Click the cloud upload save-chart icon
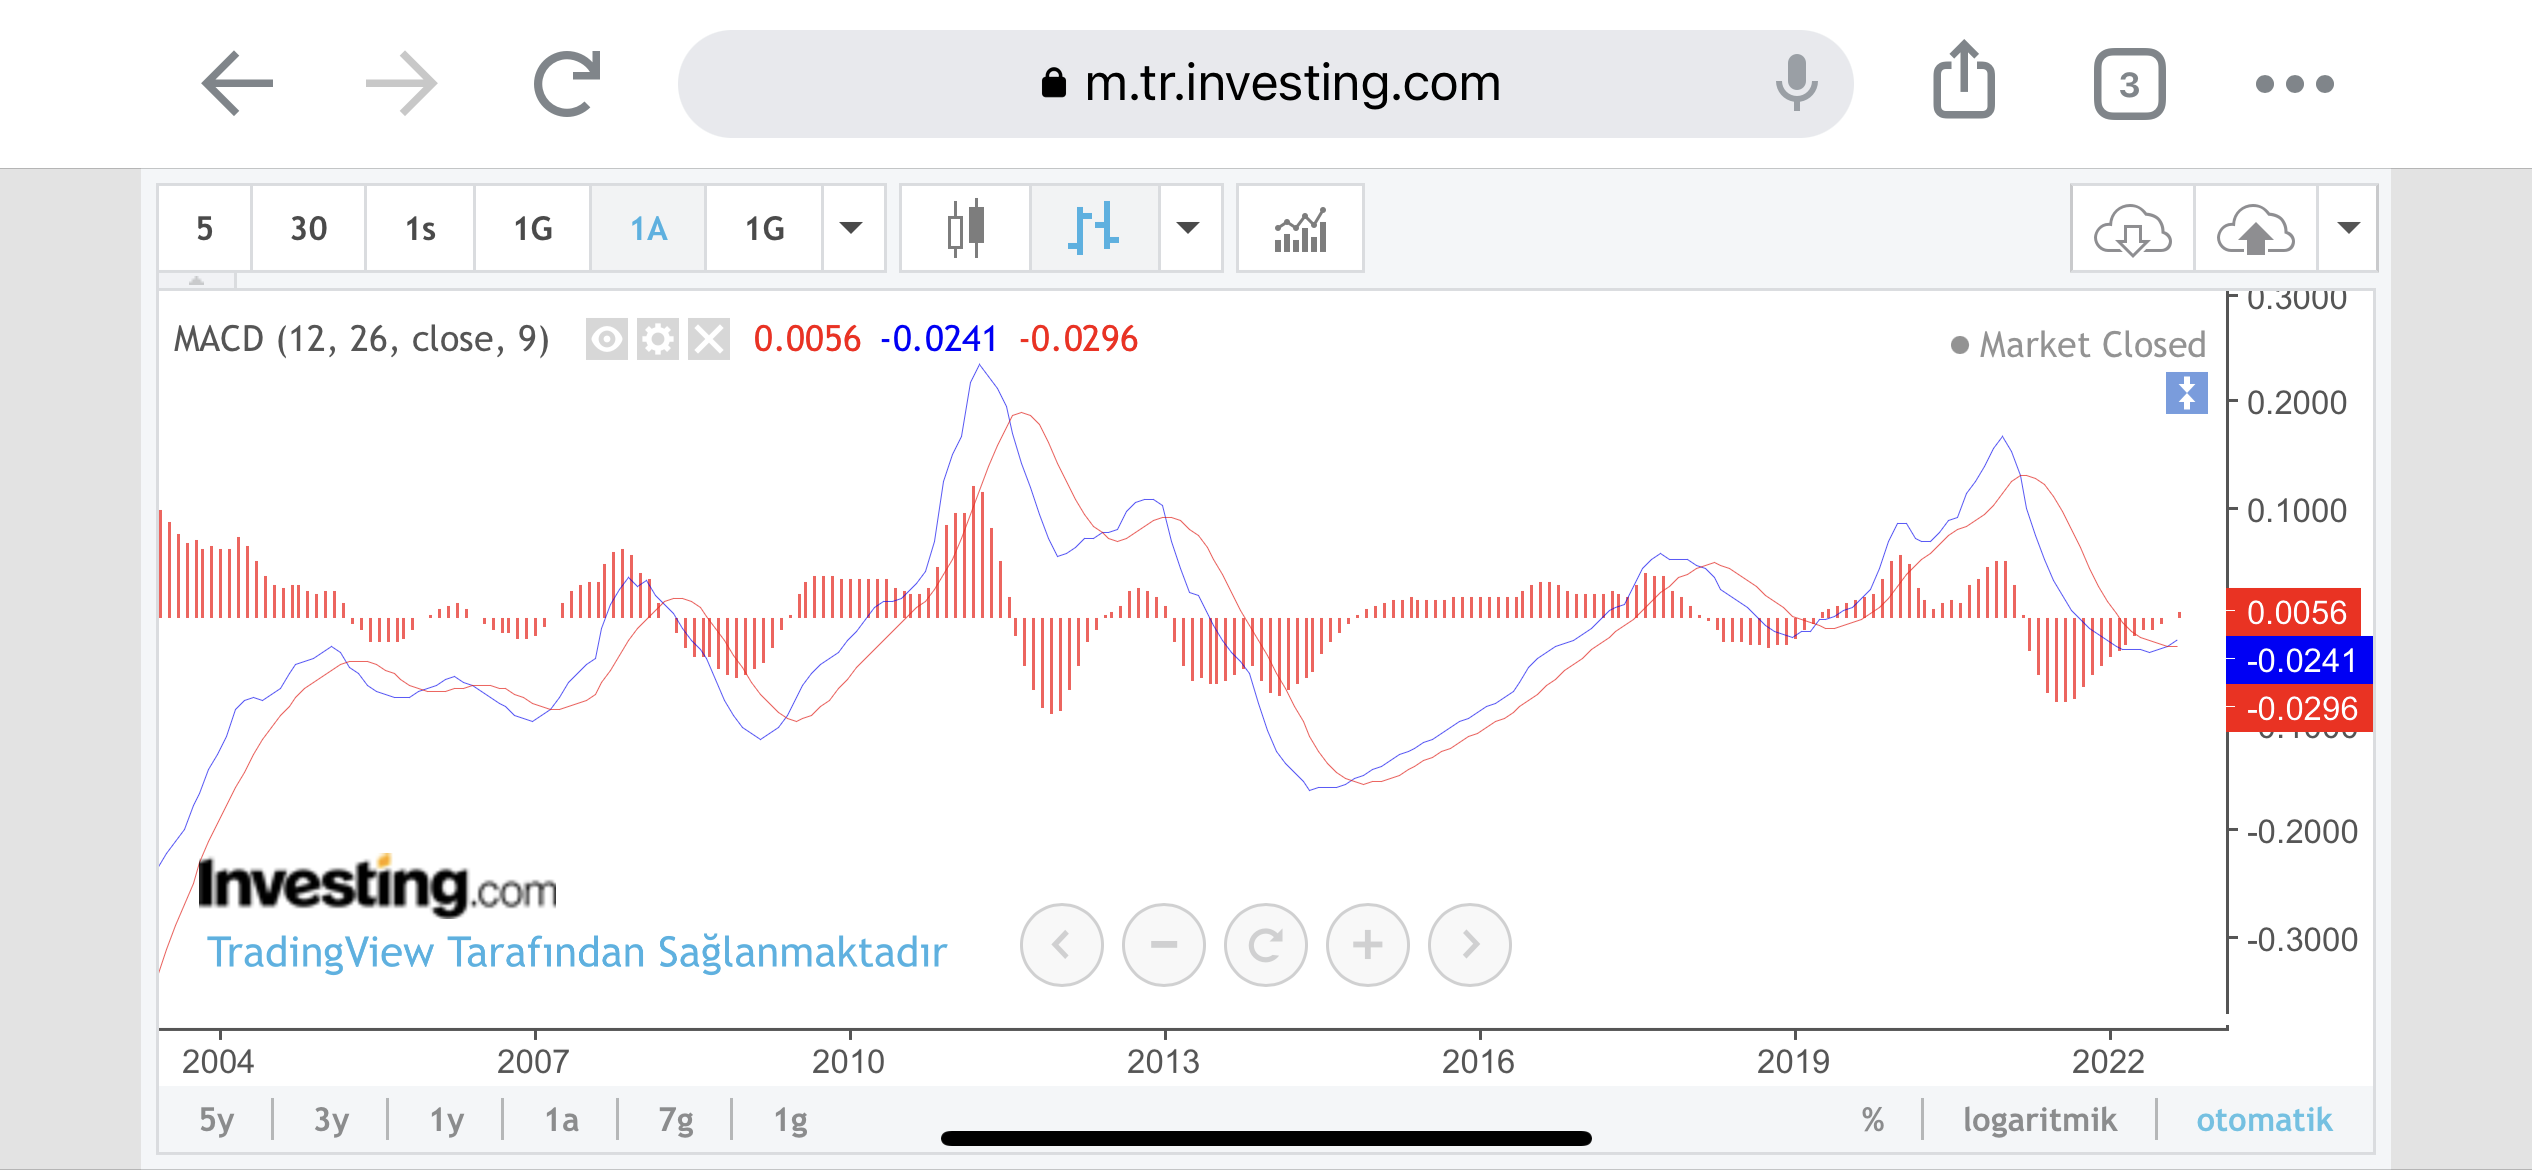The height and width of the screenshot is (1170, 2532). [x=2255, y=229]
